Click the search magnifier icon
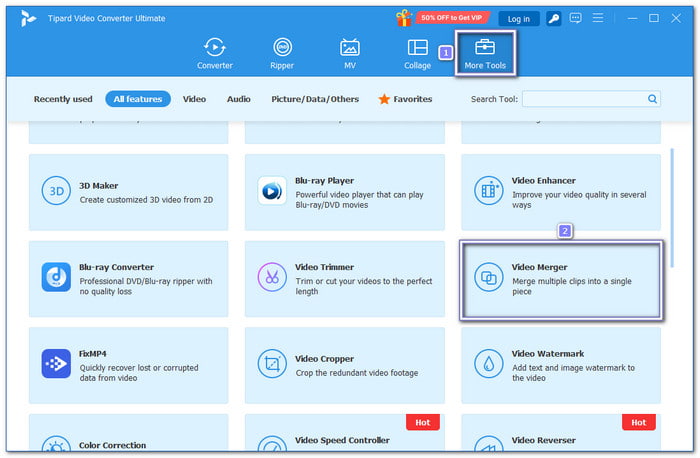 652,99
